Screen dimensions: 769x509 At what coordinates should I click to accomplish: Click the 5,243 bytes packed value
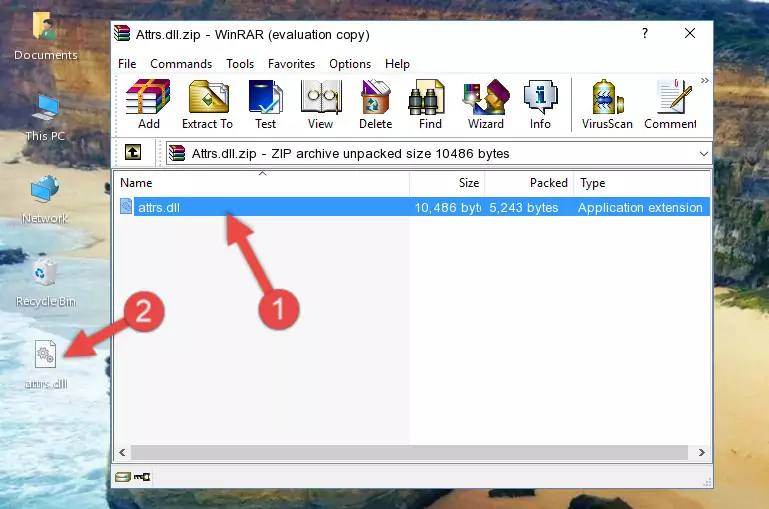524,207
